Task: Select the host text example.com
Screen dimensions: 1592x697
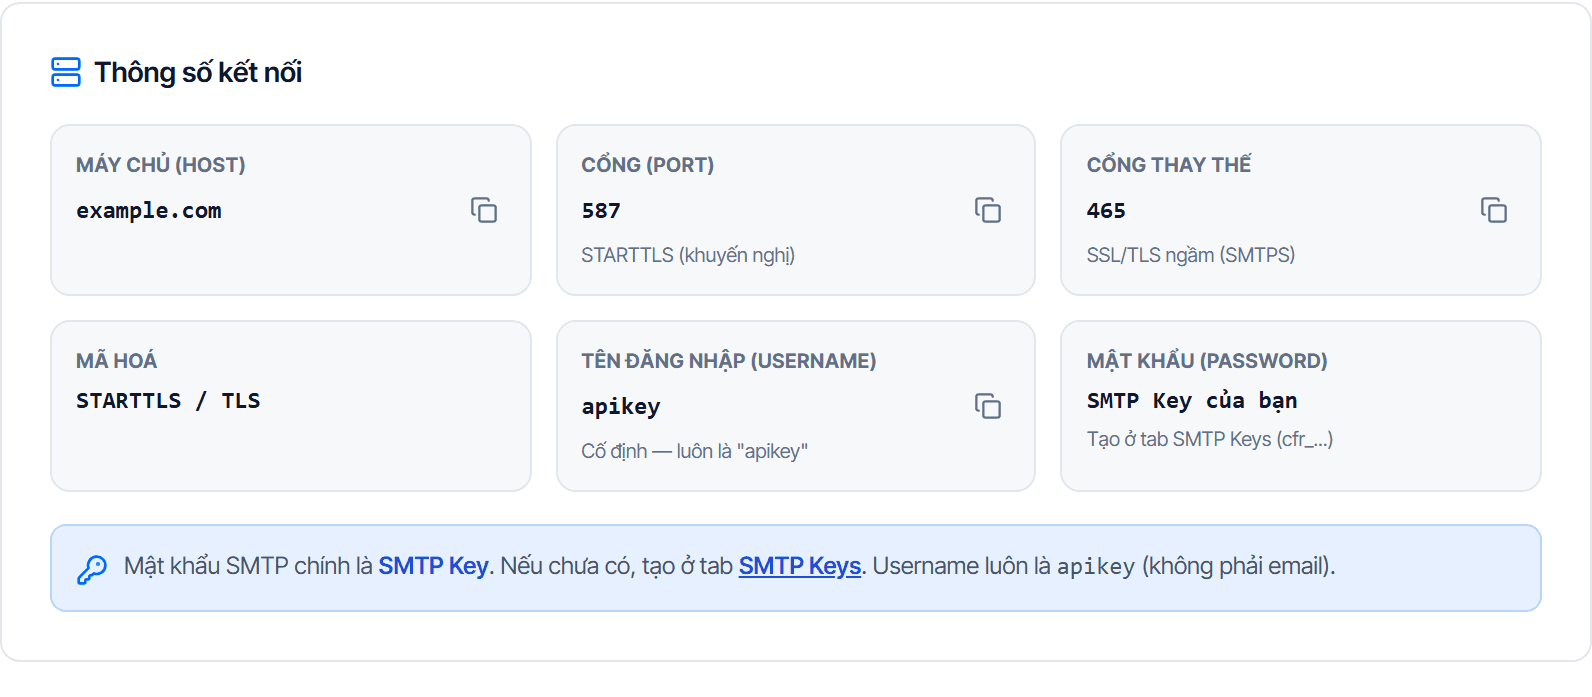Action: pyautogui.click(x=149, y=211)
